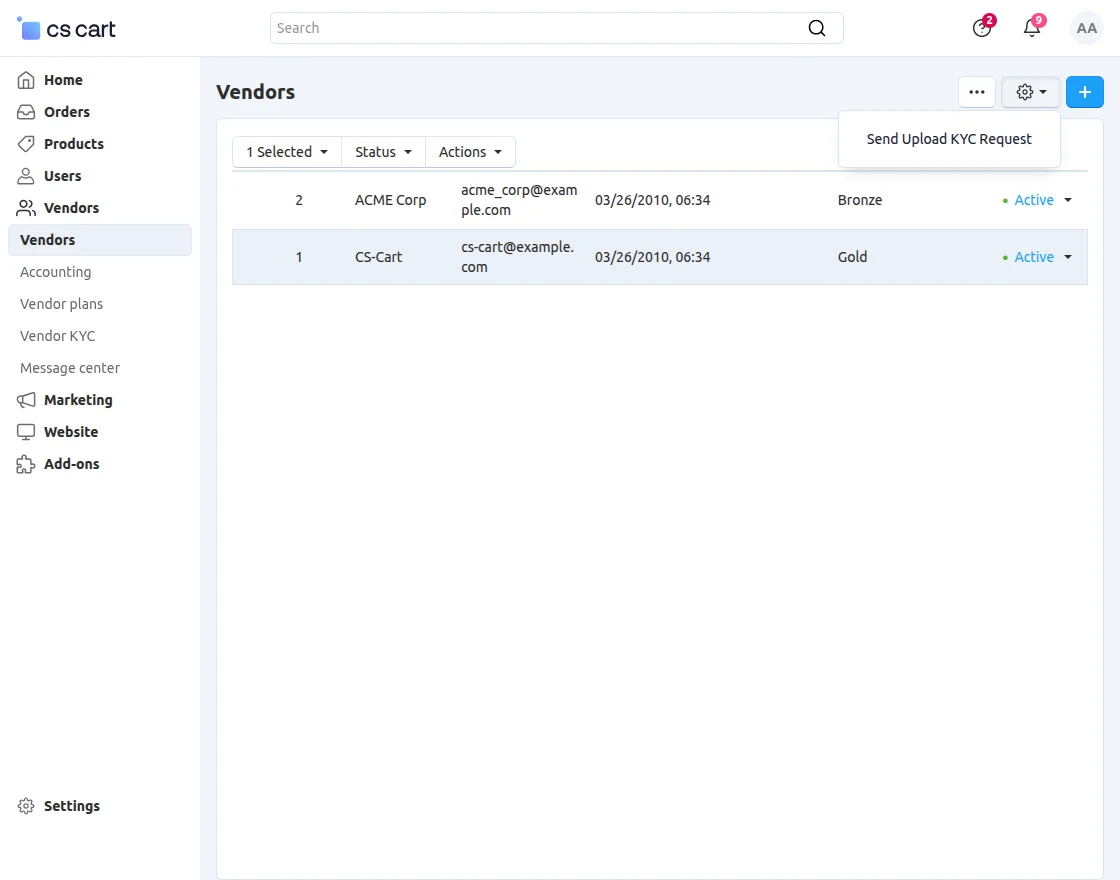The image size is (1120, 880).
Task: Click the Vendors people icon in sidebar
Action: point(26,208)
